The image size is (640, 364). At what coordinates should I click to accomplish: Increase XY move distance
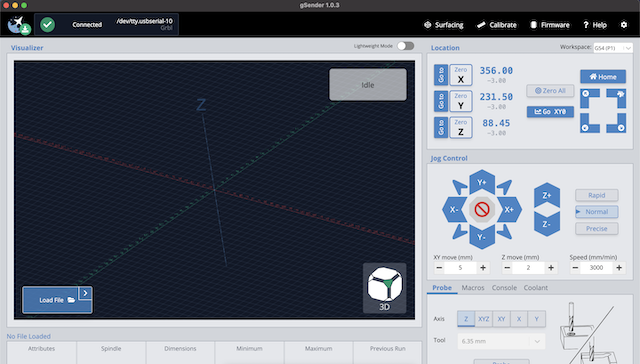coord(483,268)
